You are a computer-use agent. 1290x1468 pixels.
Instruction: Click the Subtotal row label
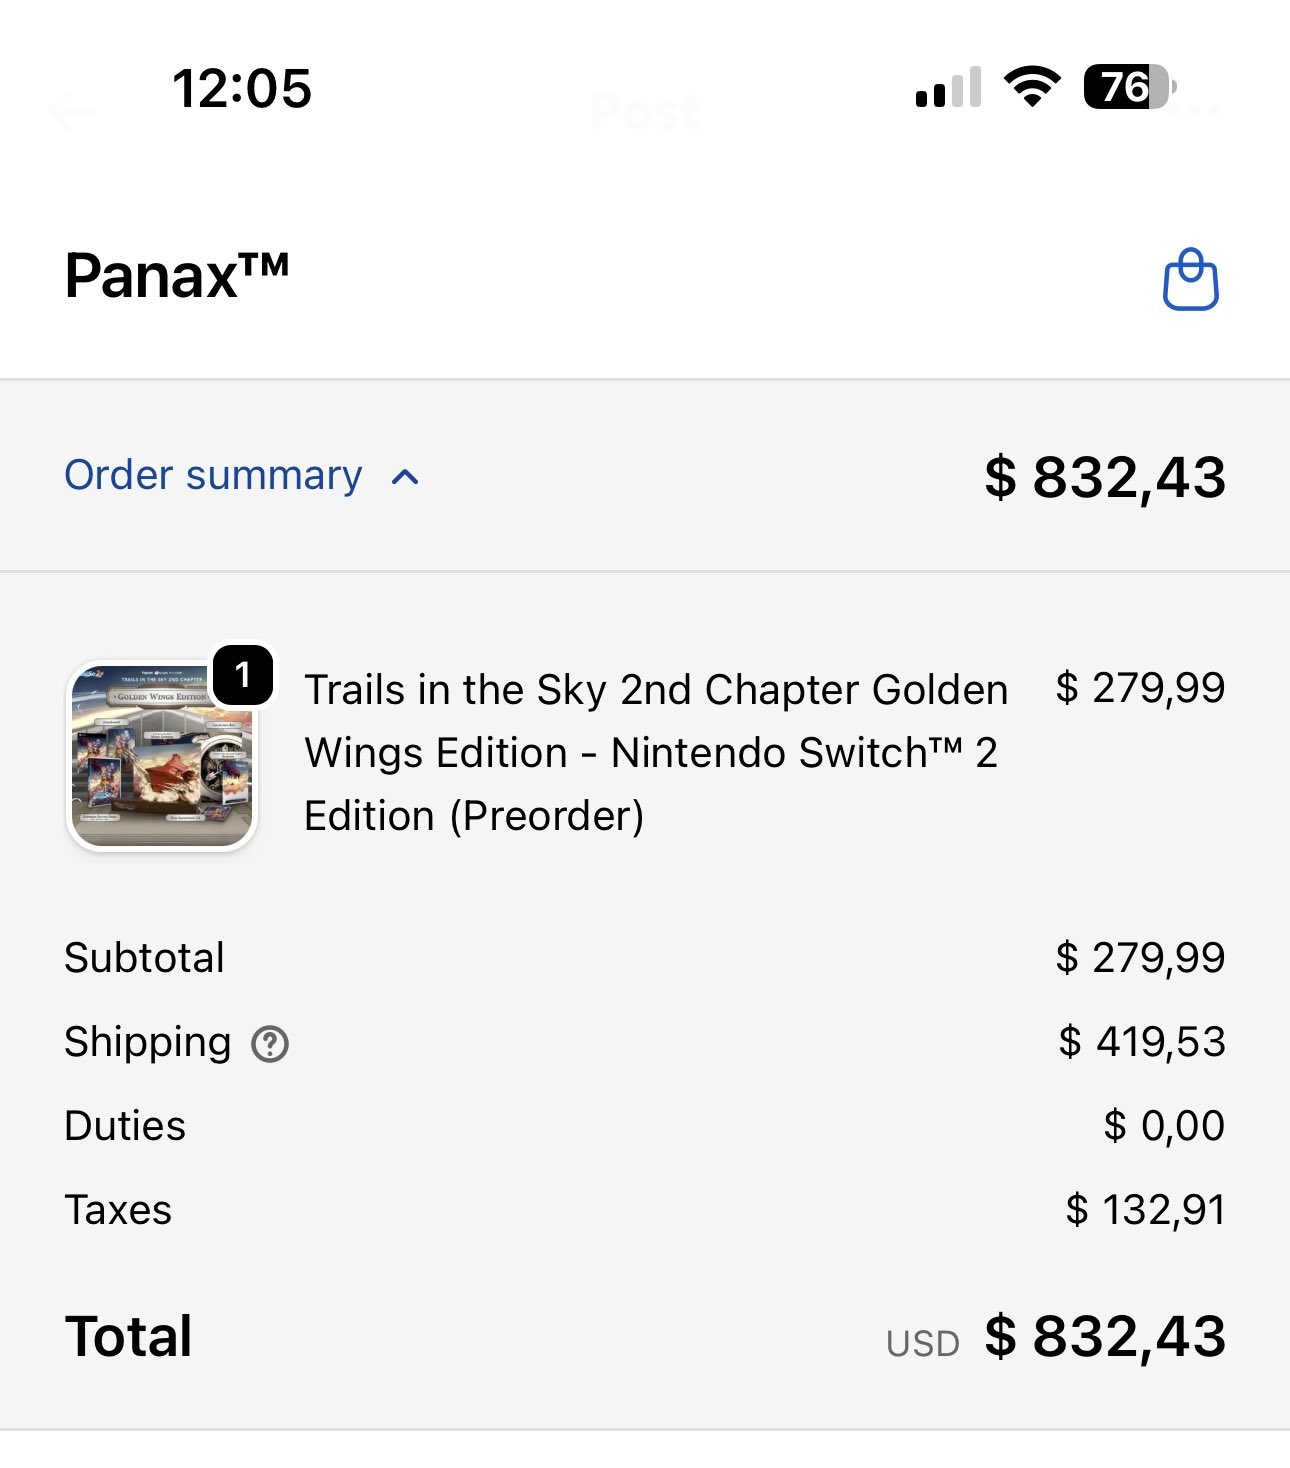(x=144, y=958)
